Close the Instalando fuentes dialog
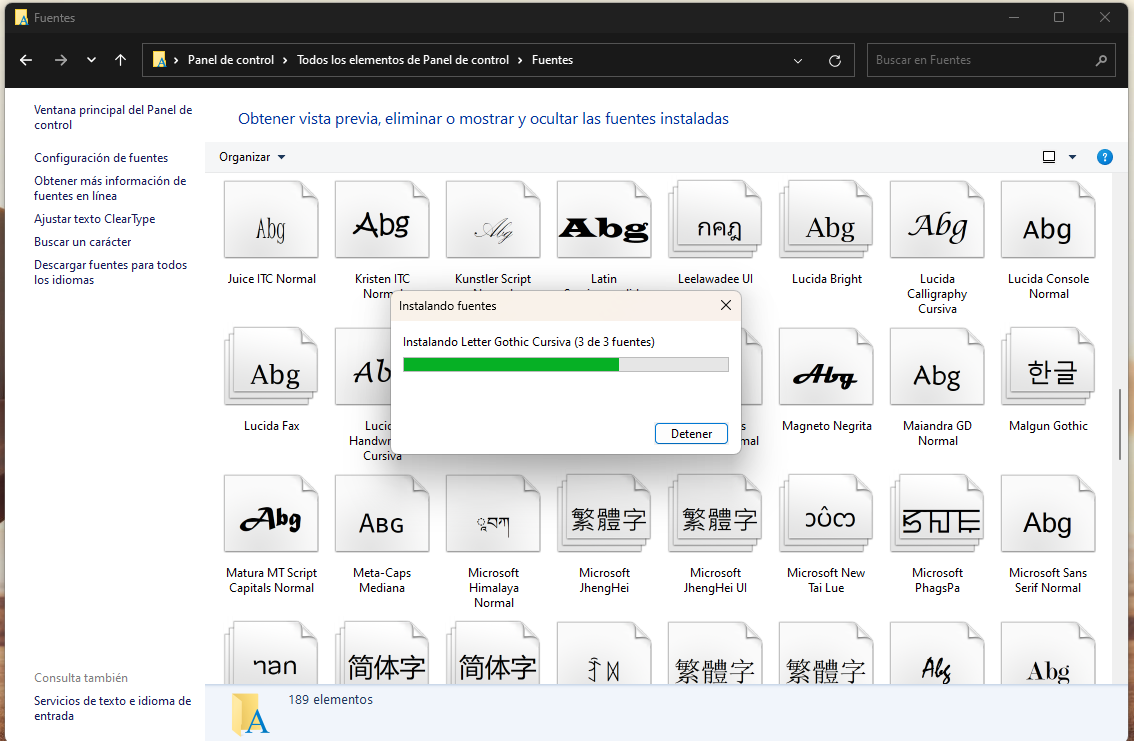This screenshot has width=1134, height=741. [725, 305]
